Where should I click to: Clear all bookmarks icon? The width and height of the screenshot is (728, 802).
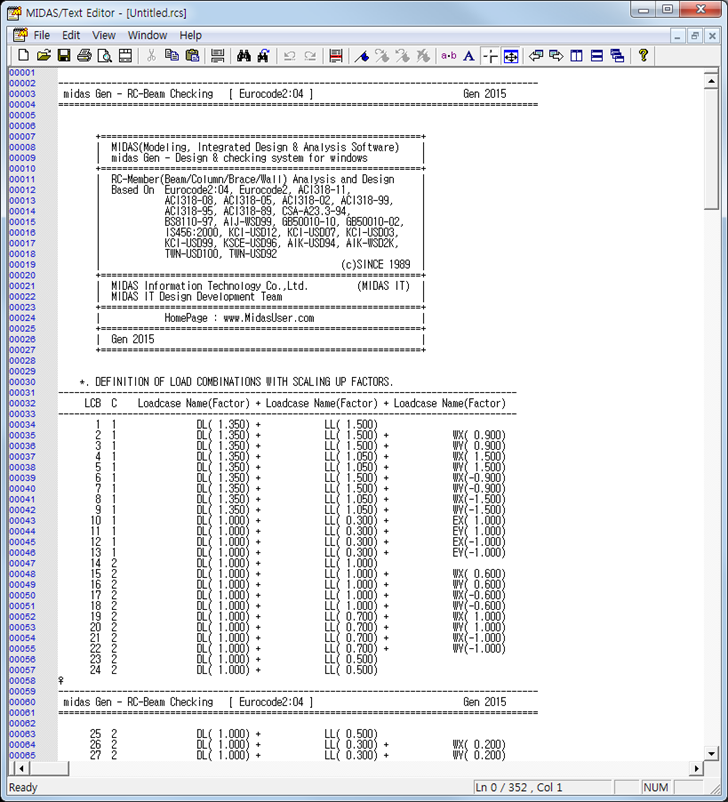(x=423, y=56)
